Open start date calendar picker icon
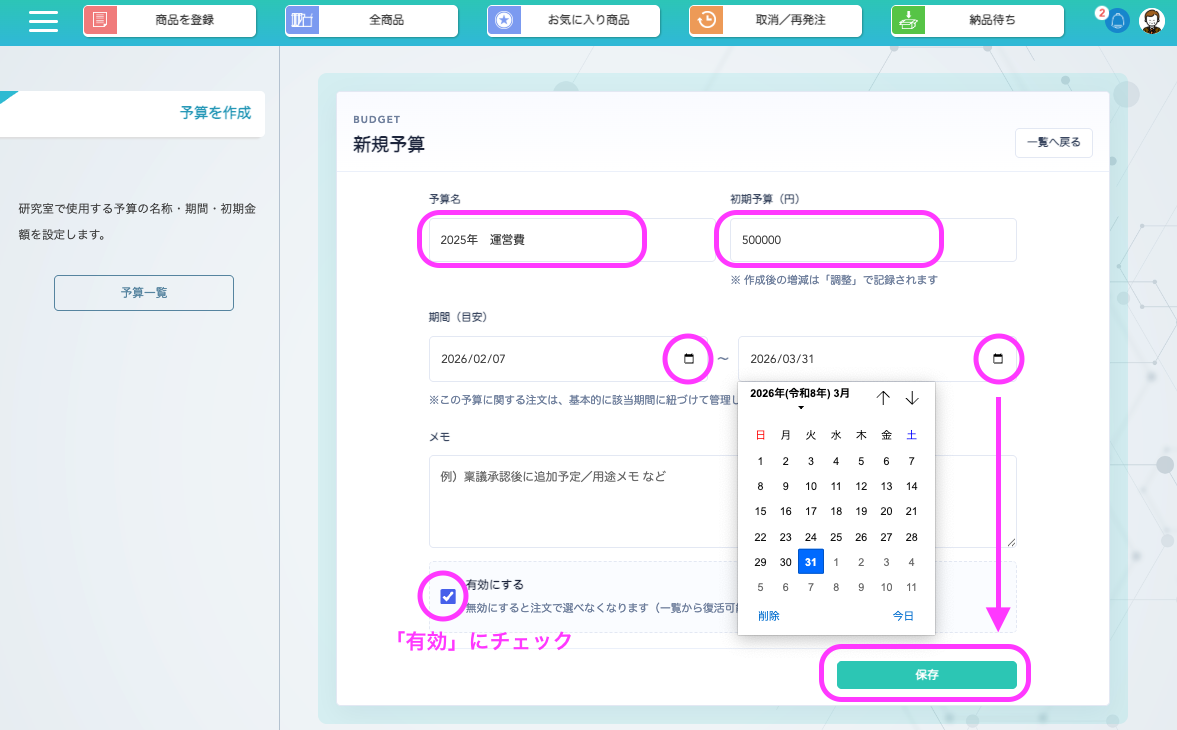This screenshot has height=730, width=1177. 688,359
